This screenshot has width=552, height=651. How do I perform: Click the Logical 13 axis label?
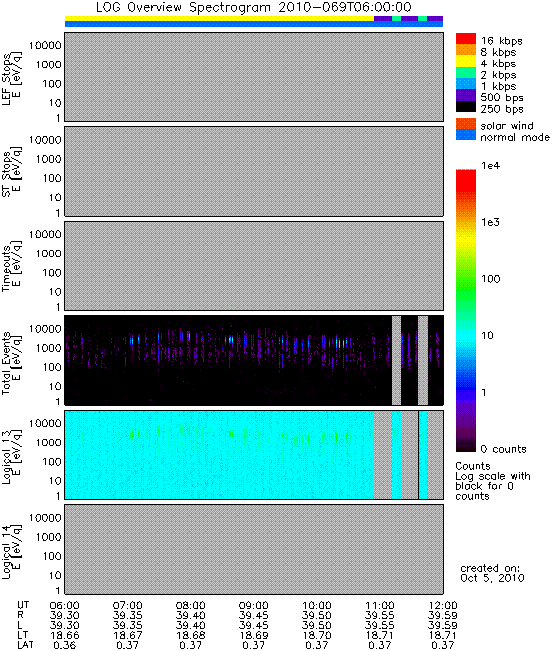(x=11, y=457)
